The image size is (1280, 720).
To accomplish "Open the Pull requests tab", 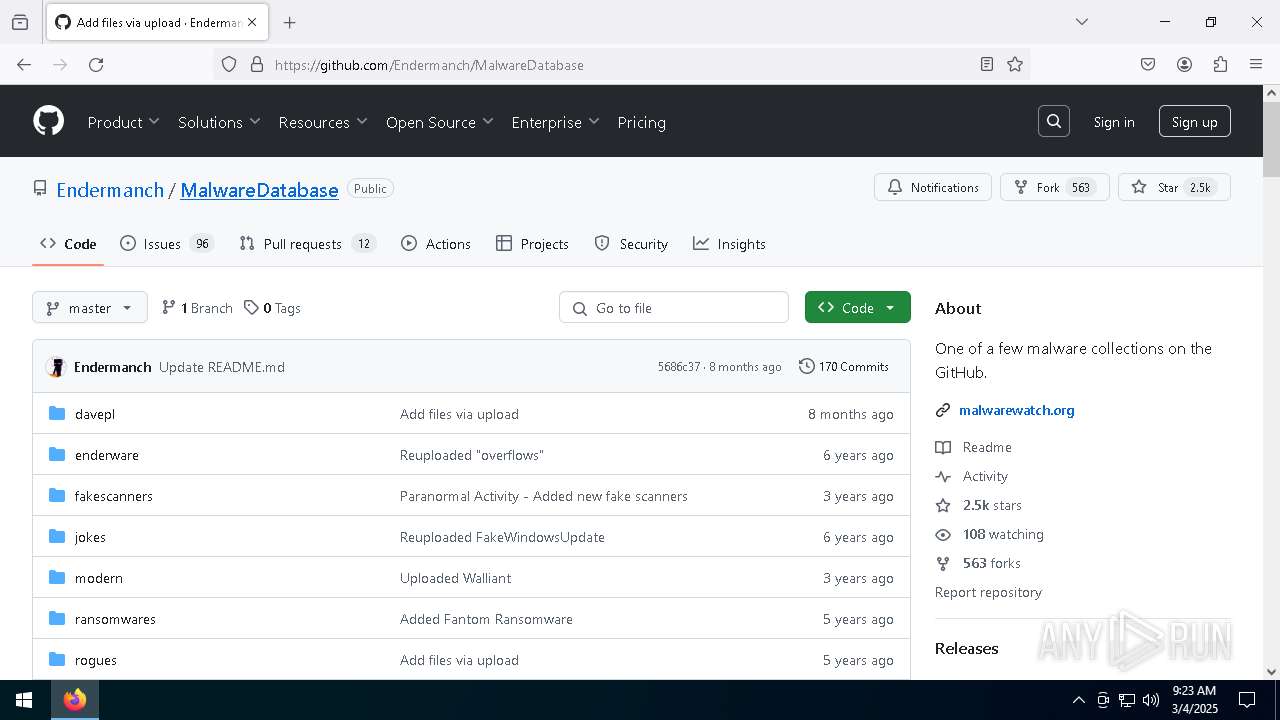I will [x=302, y=244].
